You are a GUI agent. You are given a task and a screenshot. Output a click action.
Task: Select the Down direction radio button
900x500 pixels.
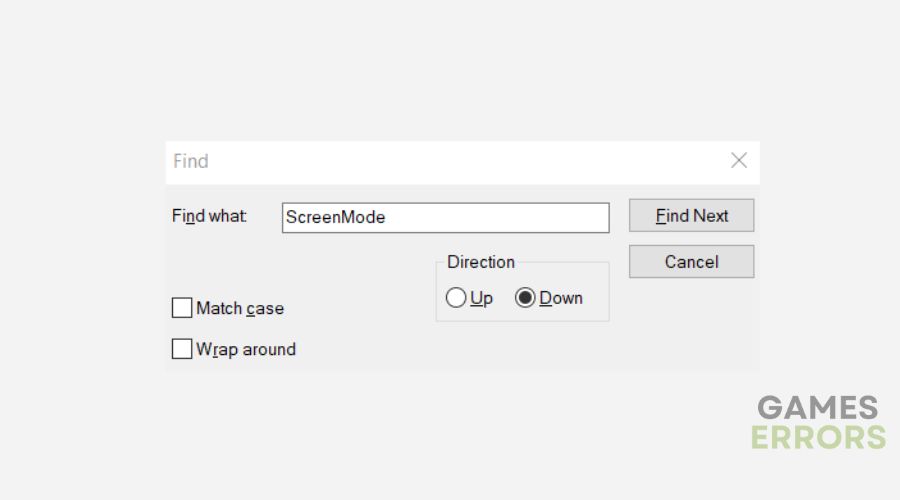(525, 298)
